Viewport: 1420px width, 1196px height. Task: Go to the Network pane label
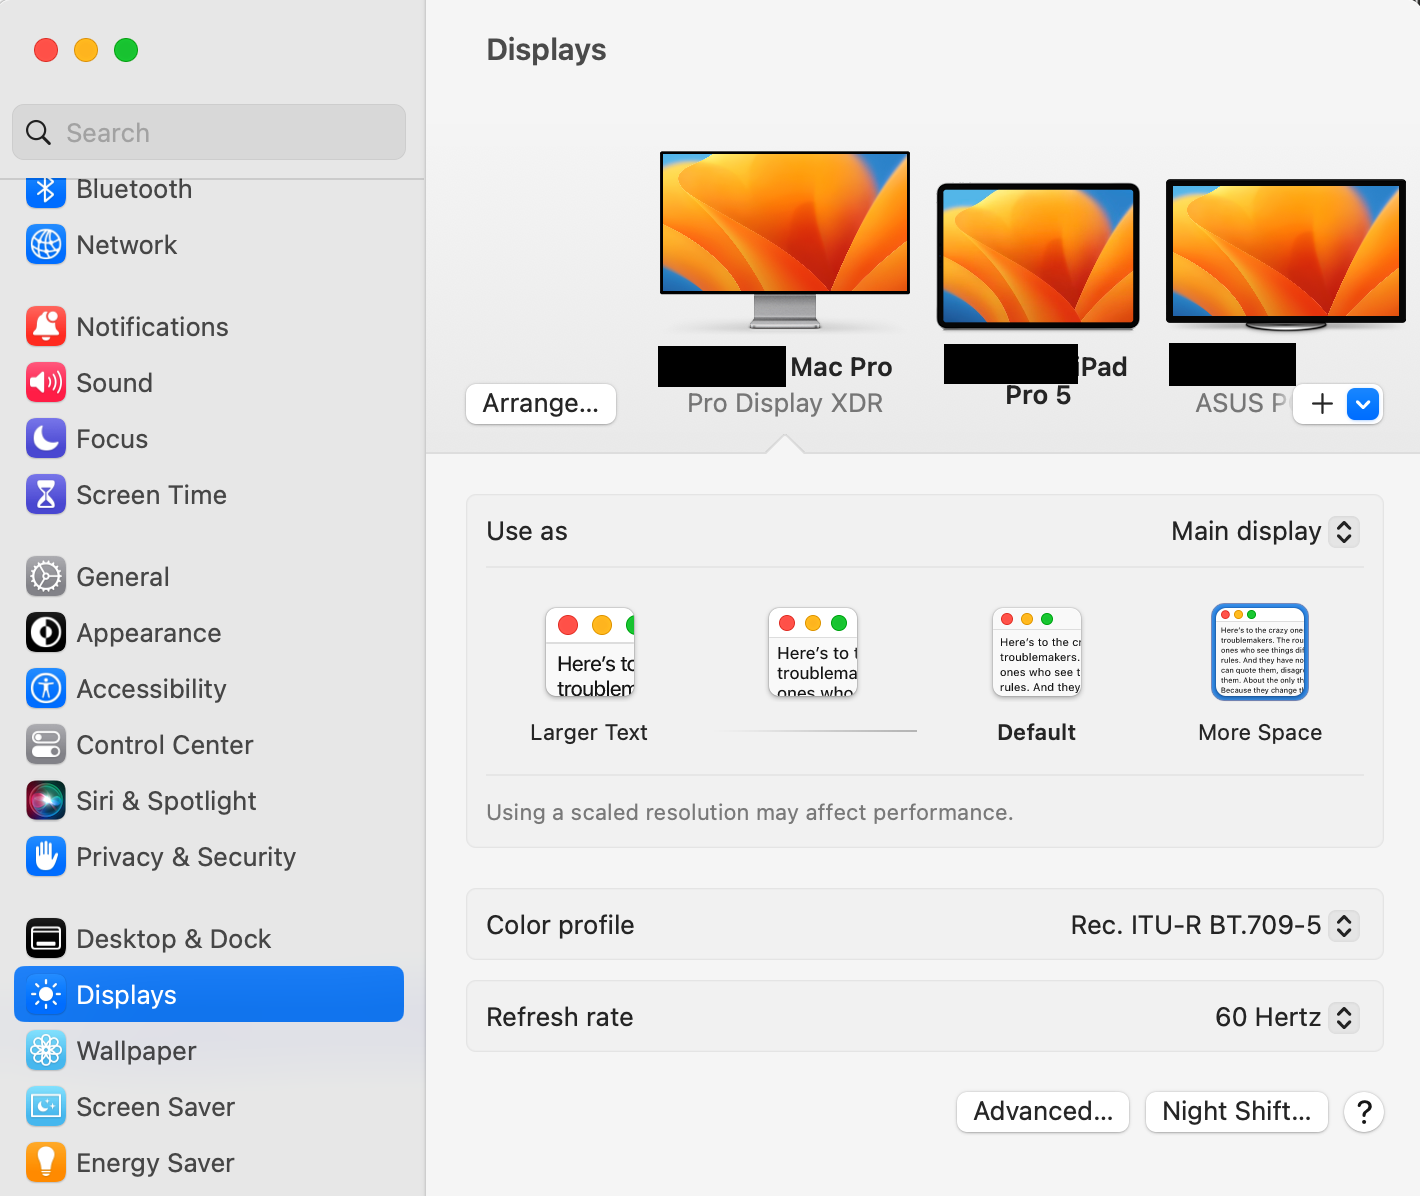pyautogui.click(x=126, y=245)
